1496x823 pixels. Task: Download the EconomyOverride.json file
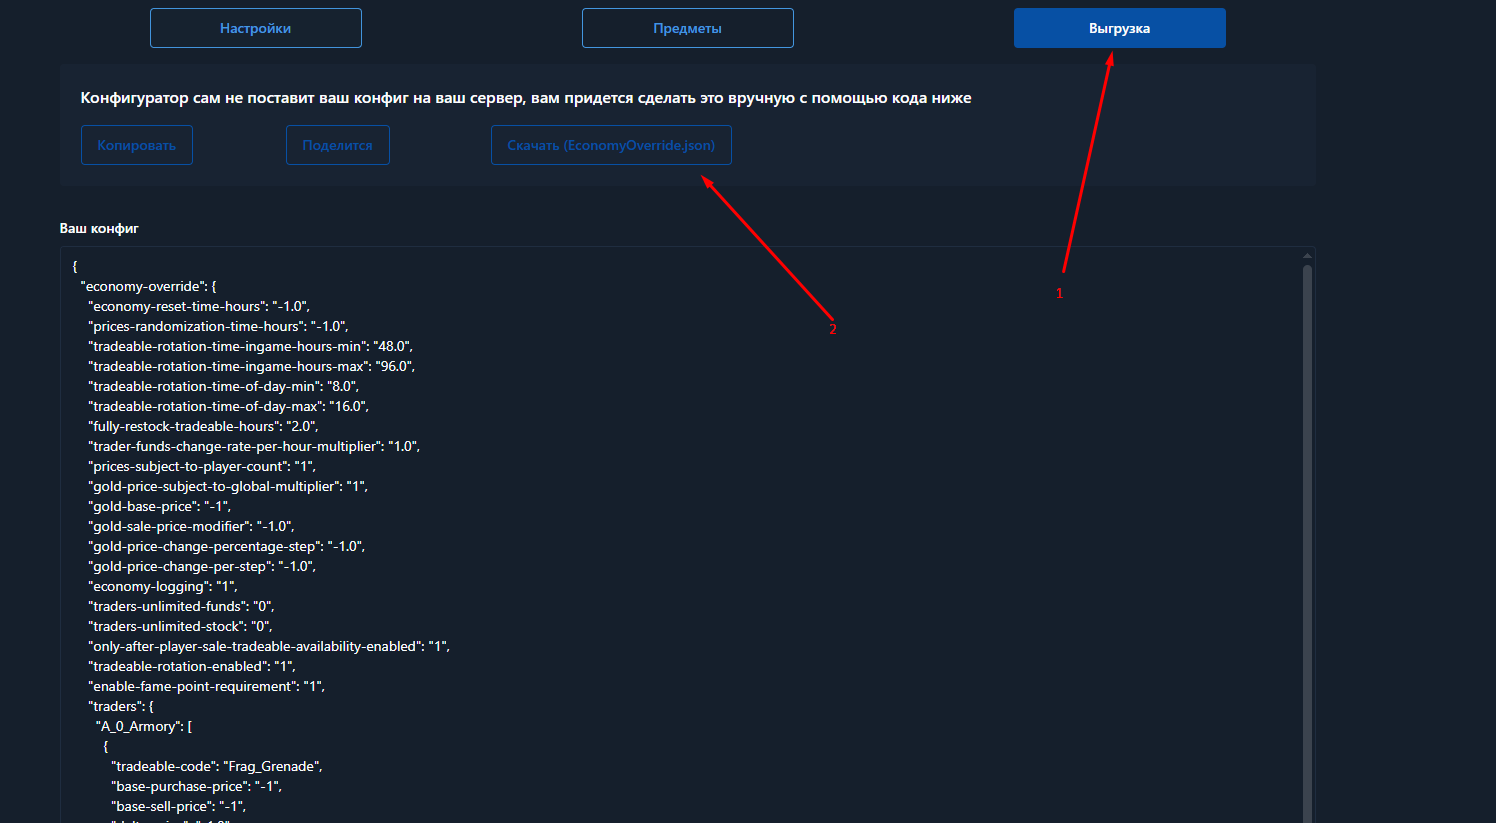coord(610,145)
